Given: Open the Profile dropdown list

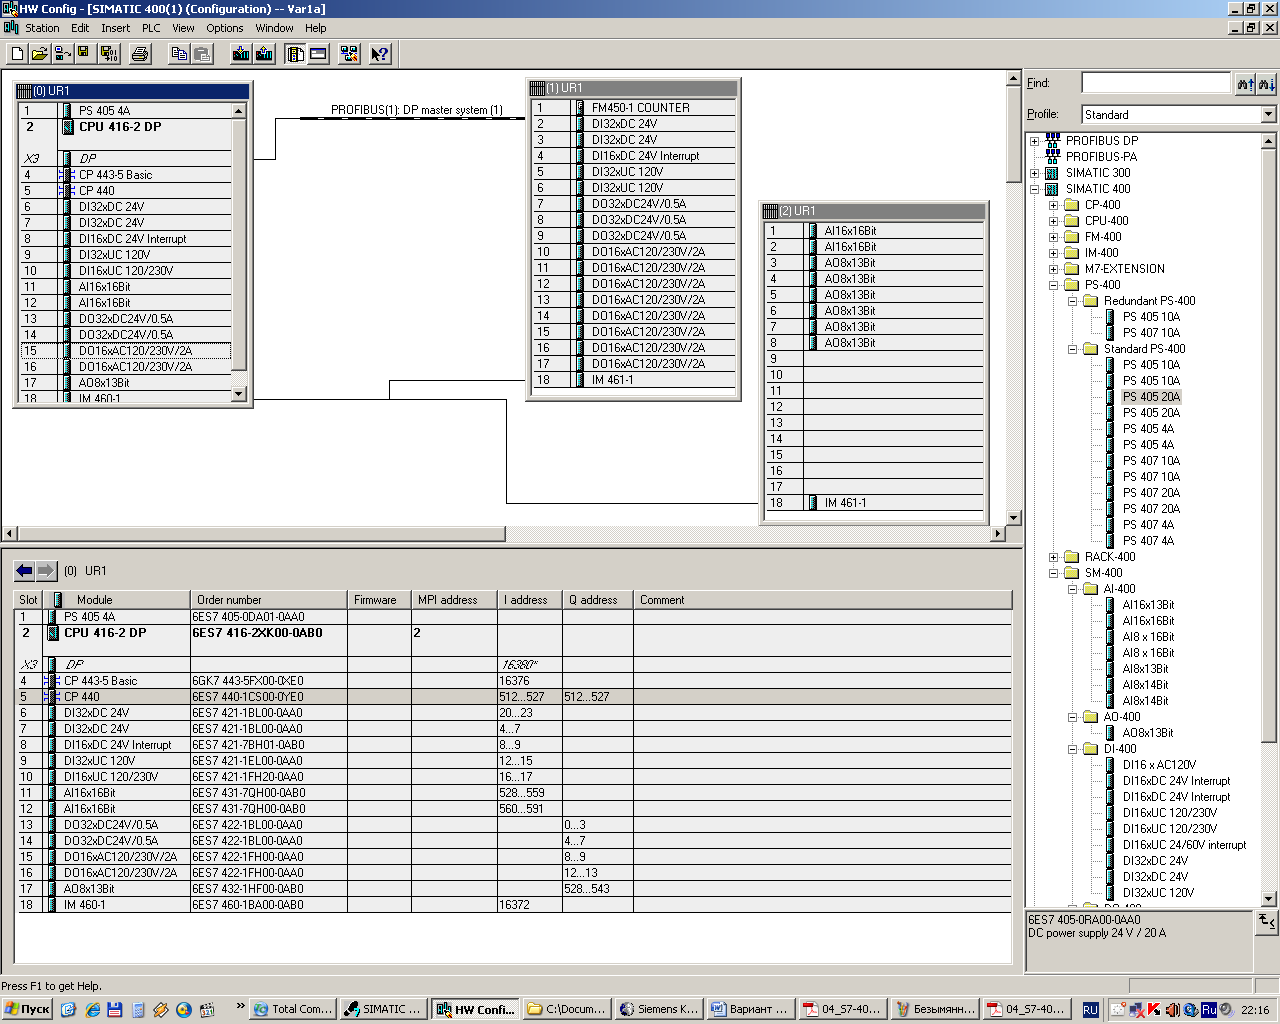Looking at the screenshot, I should 1268,115.
